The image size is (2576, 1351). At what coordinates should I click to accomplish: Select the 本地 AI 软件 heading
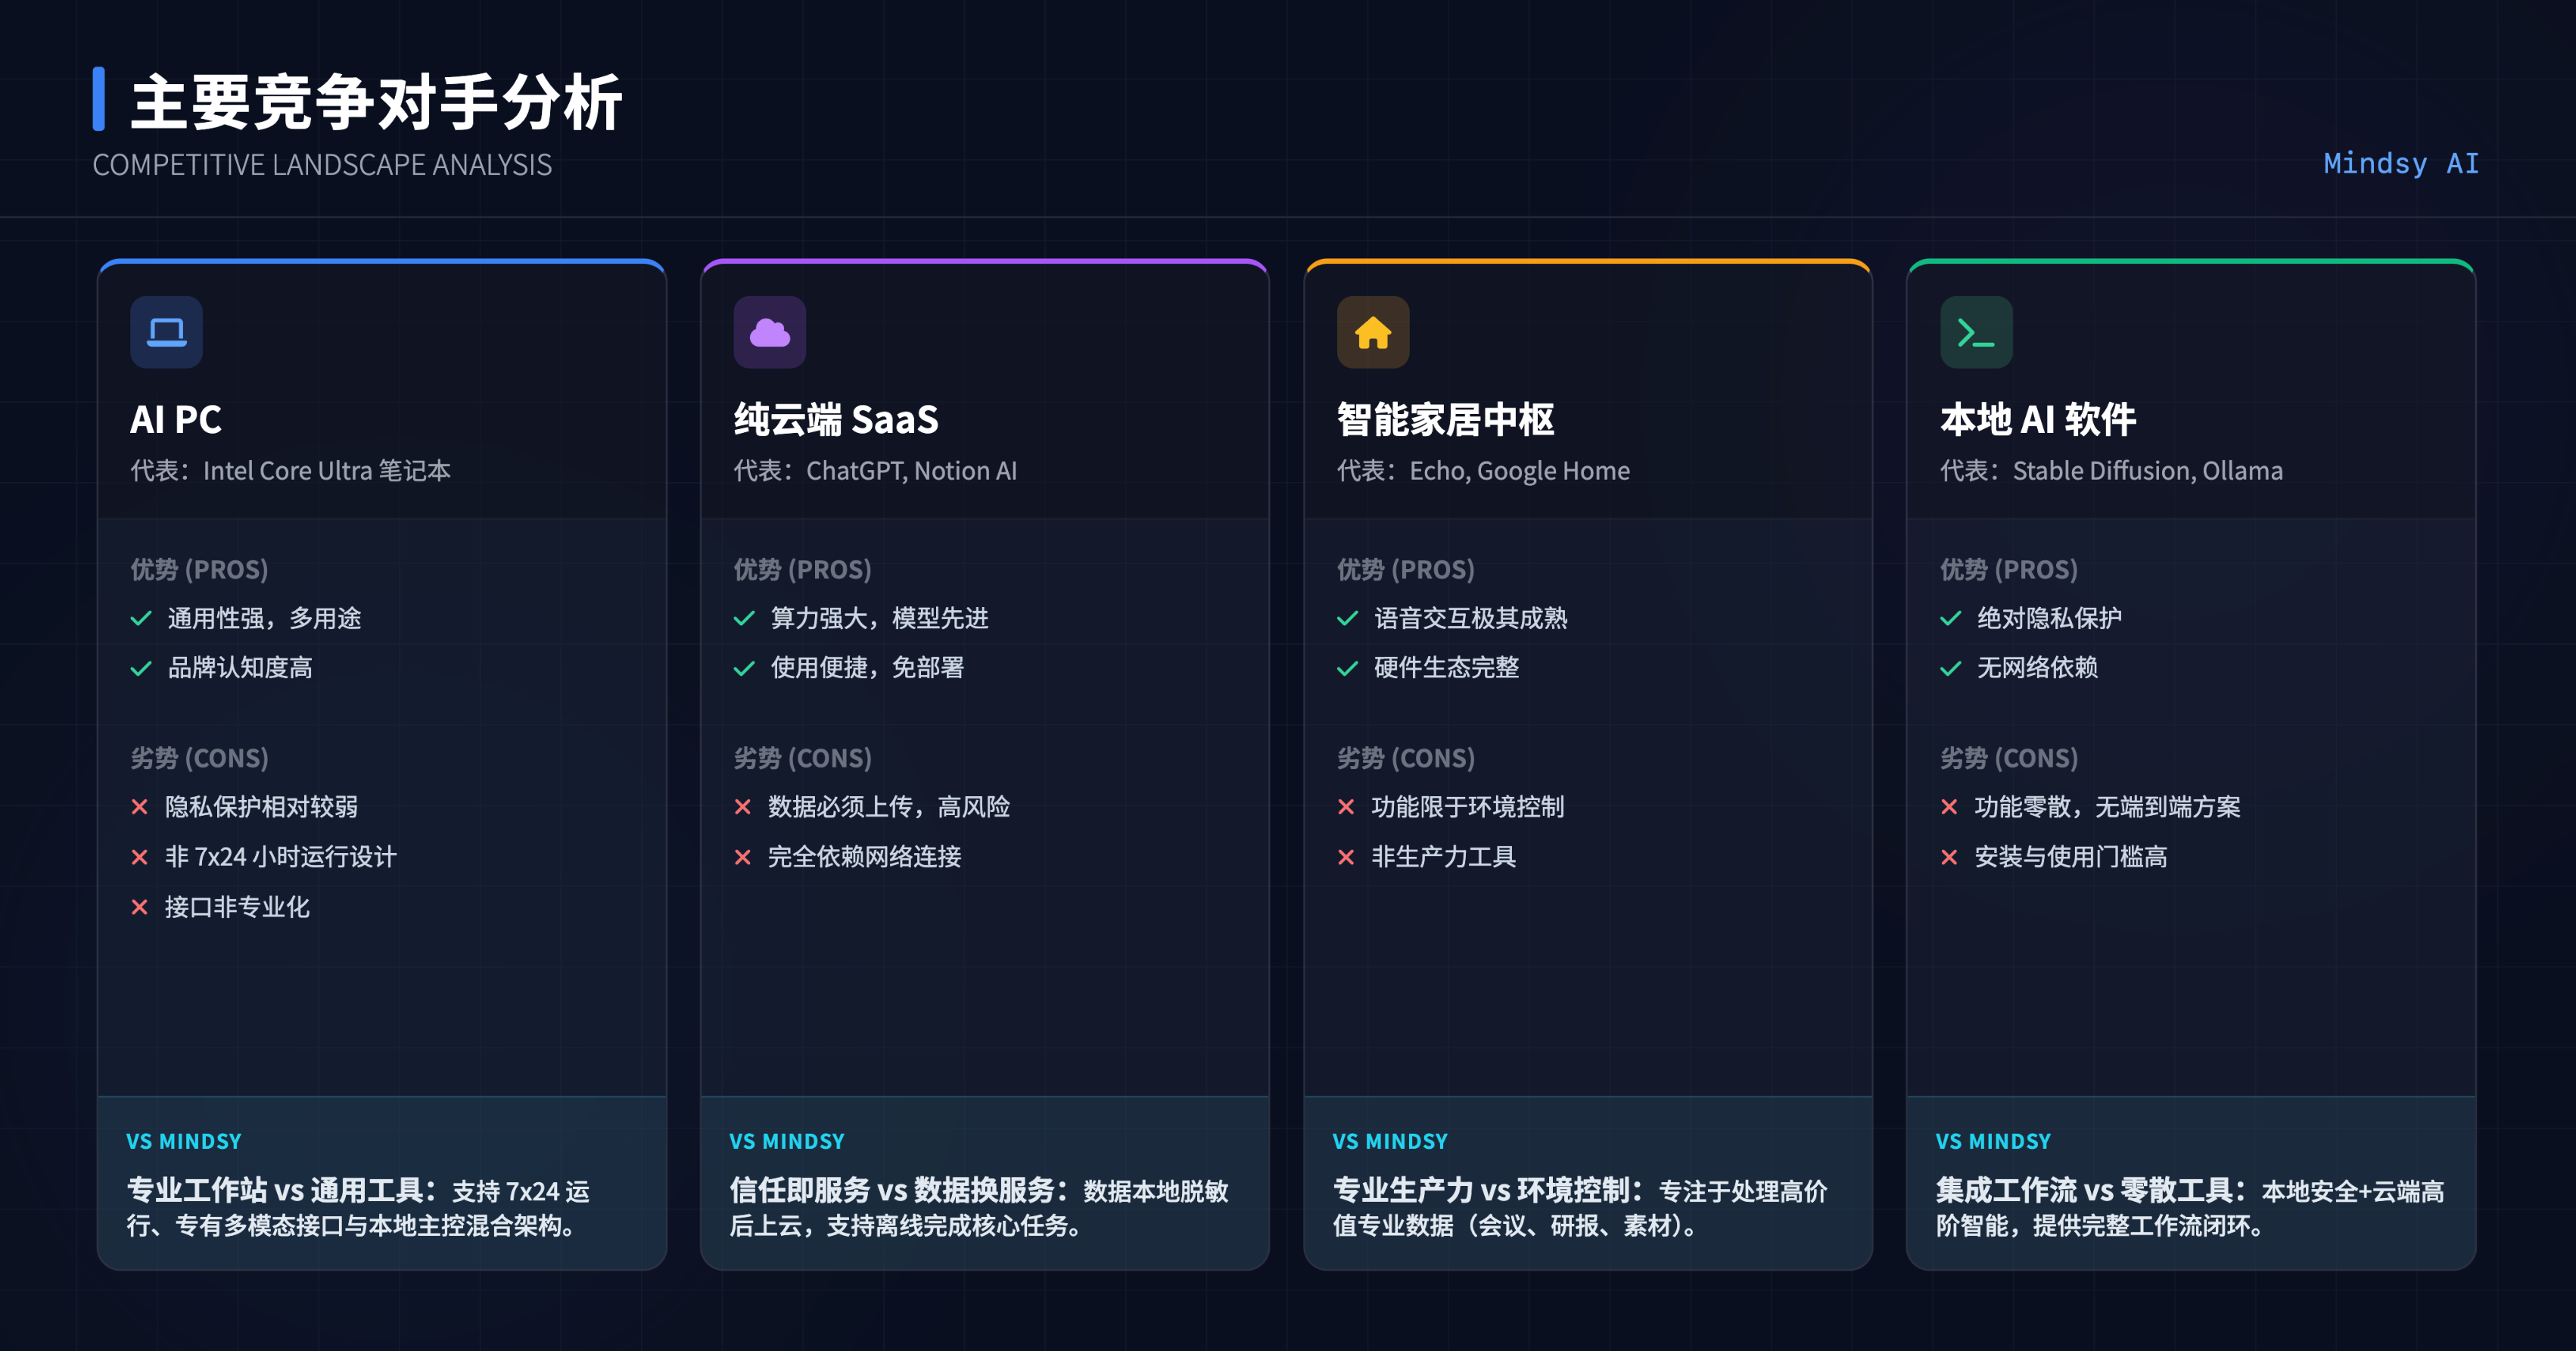[2037, 419]
